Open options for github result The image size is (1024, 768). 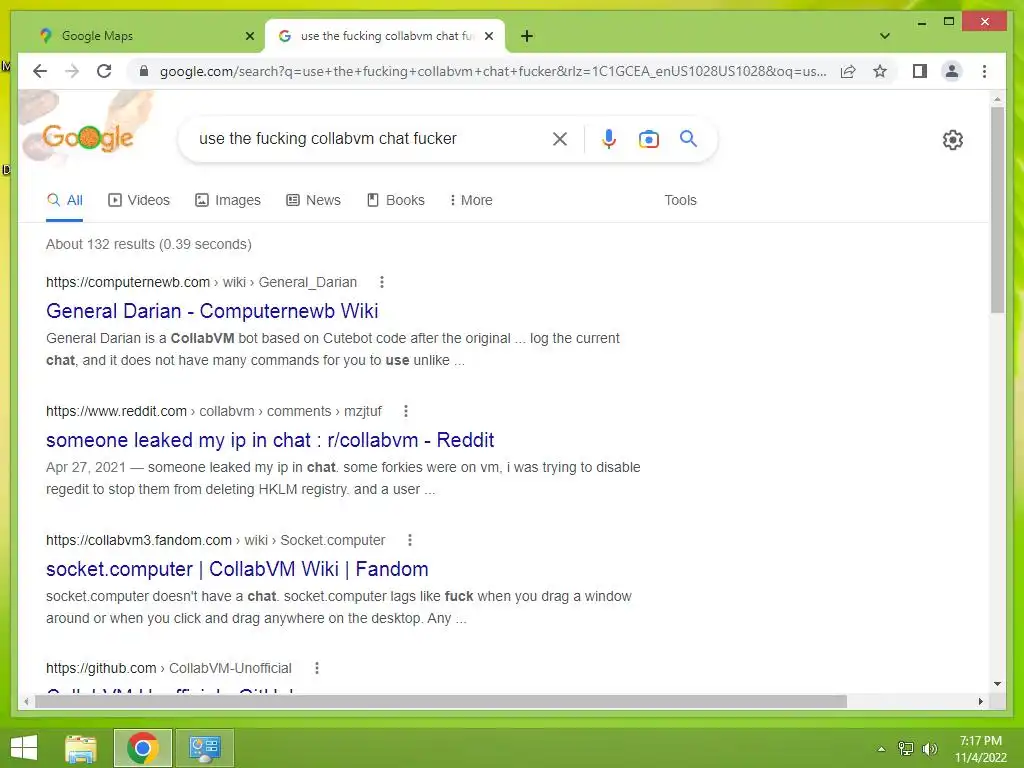[x=317, y=668]
